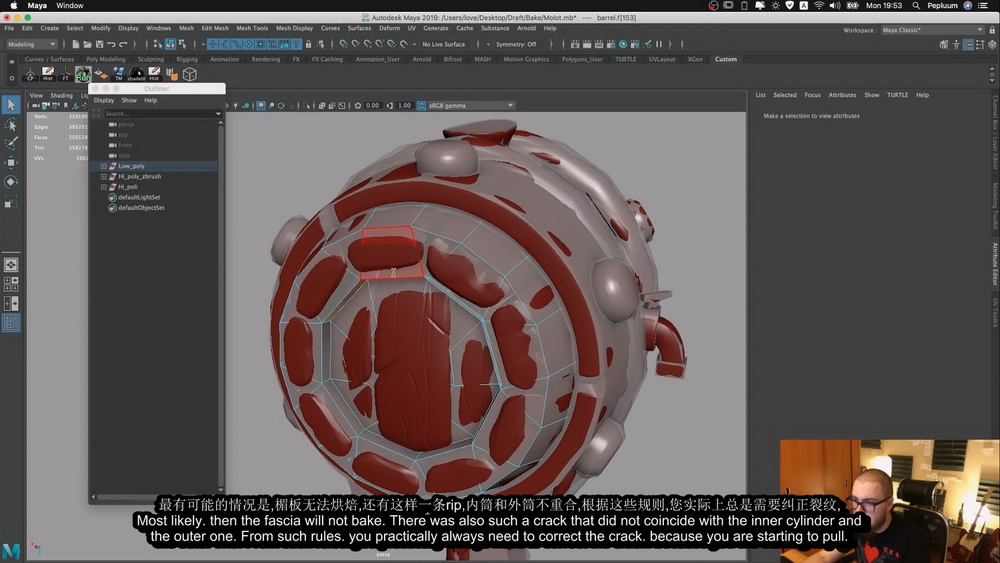The image size is (1000, 563).
Task: Open the selection mask dropdown arrow
Action: click(203, 44)
